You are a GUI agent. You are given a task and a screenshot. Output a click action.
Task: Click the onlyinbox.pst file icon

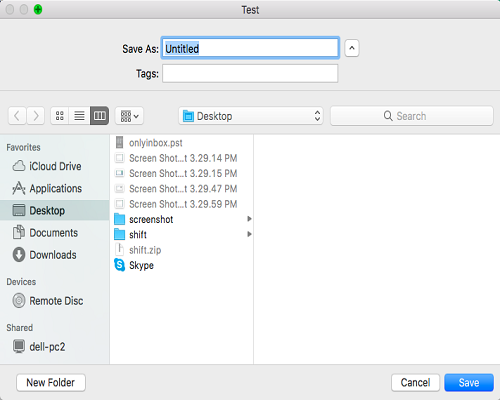point(119,142)
